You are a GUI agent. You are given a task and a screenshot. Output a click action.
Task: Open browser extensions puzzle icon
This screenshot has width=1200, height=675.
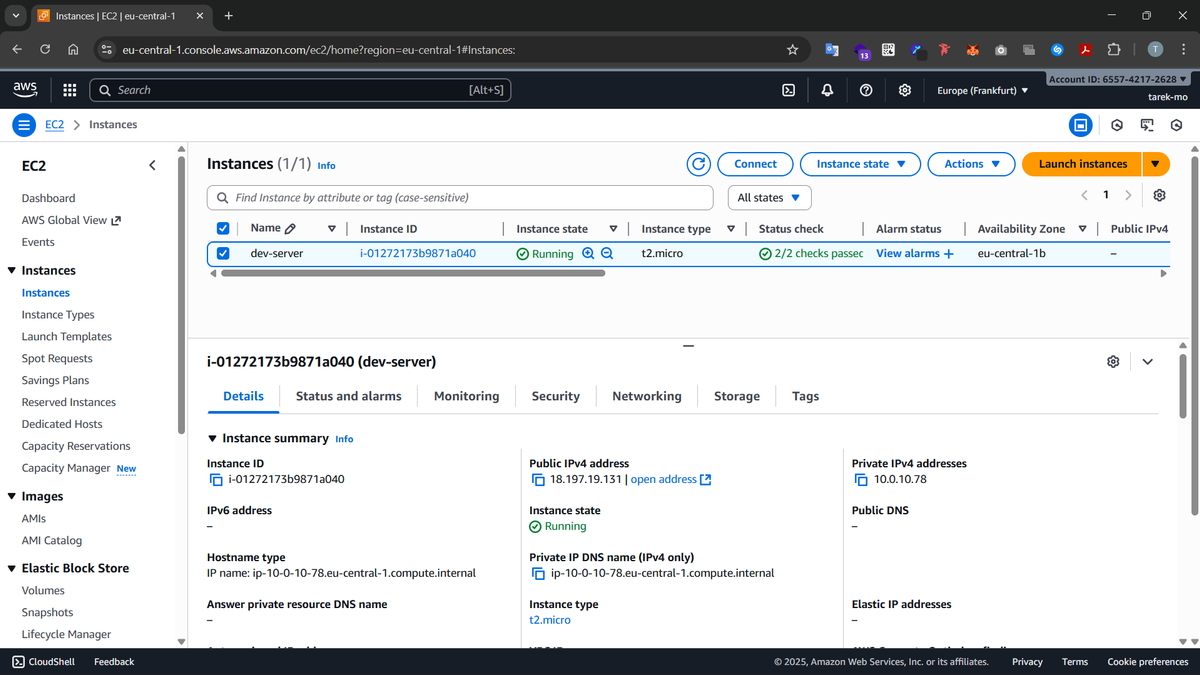coord(1113,49)
